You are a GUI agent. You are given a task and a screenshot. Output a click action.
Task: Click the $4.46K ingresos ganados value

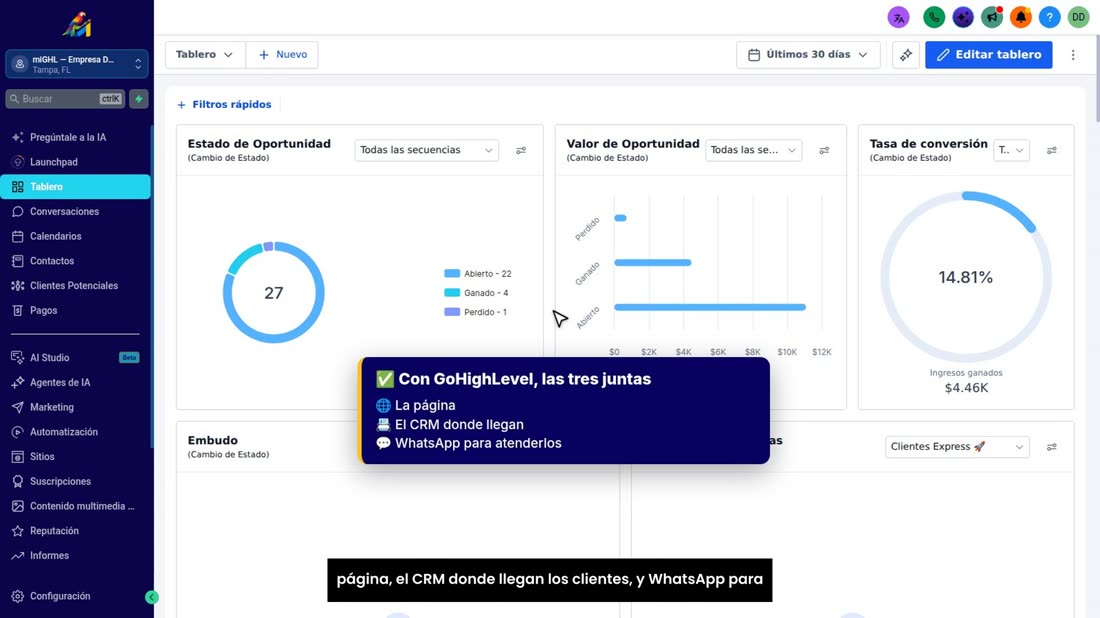[966, 388]
